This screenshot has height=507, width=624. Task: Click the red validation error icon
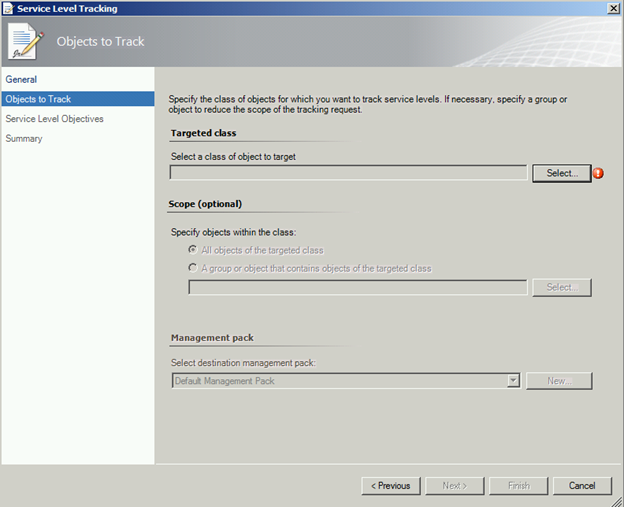point(598,174)
